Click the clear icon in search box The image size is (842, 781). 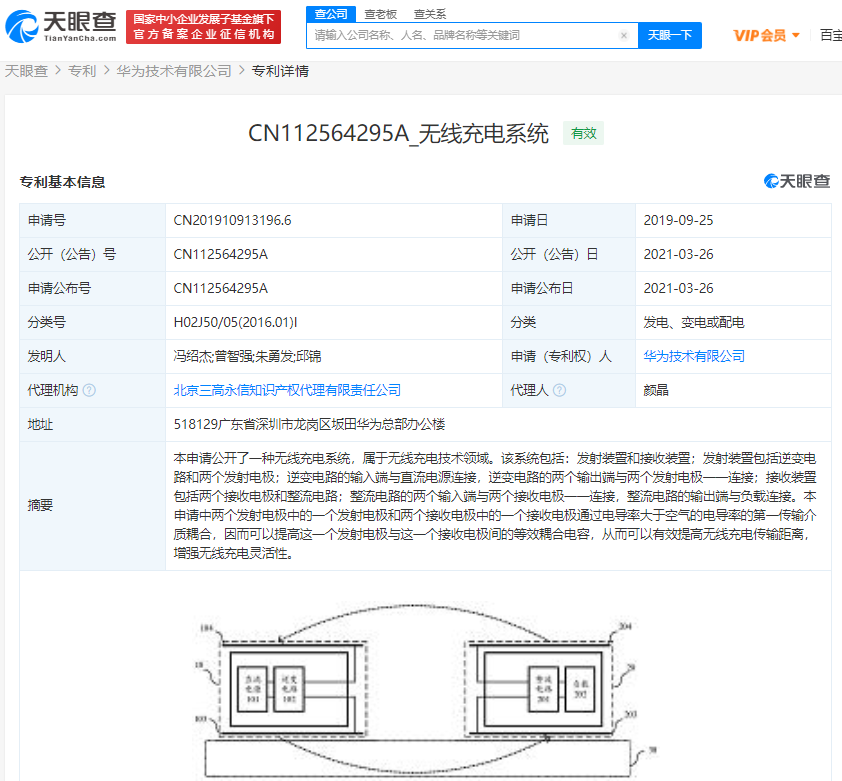point(624,35)
